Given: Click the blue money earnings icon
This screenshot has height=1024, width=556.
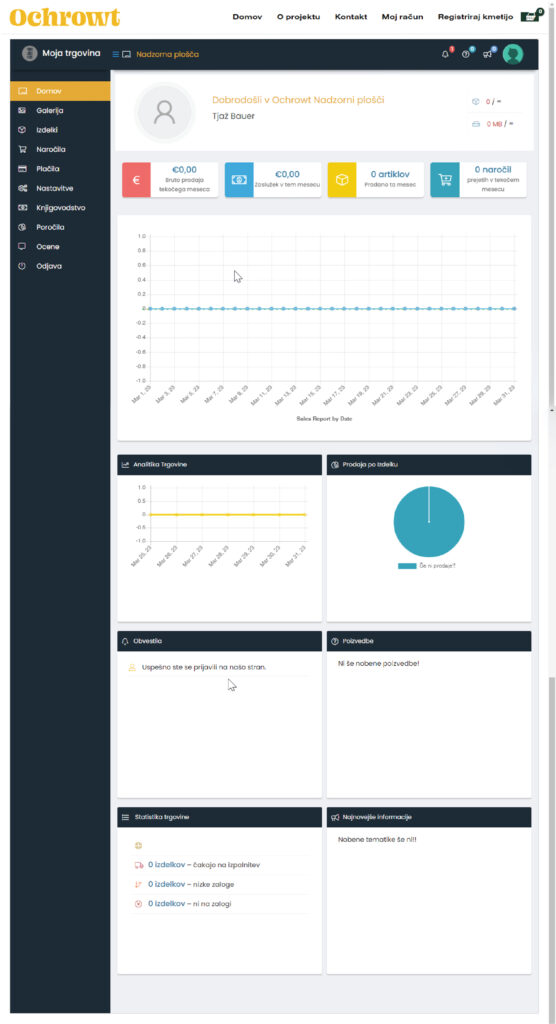Looking at the screenshot, I should [239, 180].
